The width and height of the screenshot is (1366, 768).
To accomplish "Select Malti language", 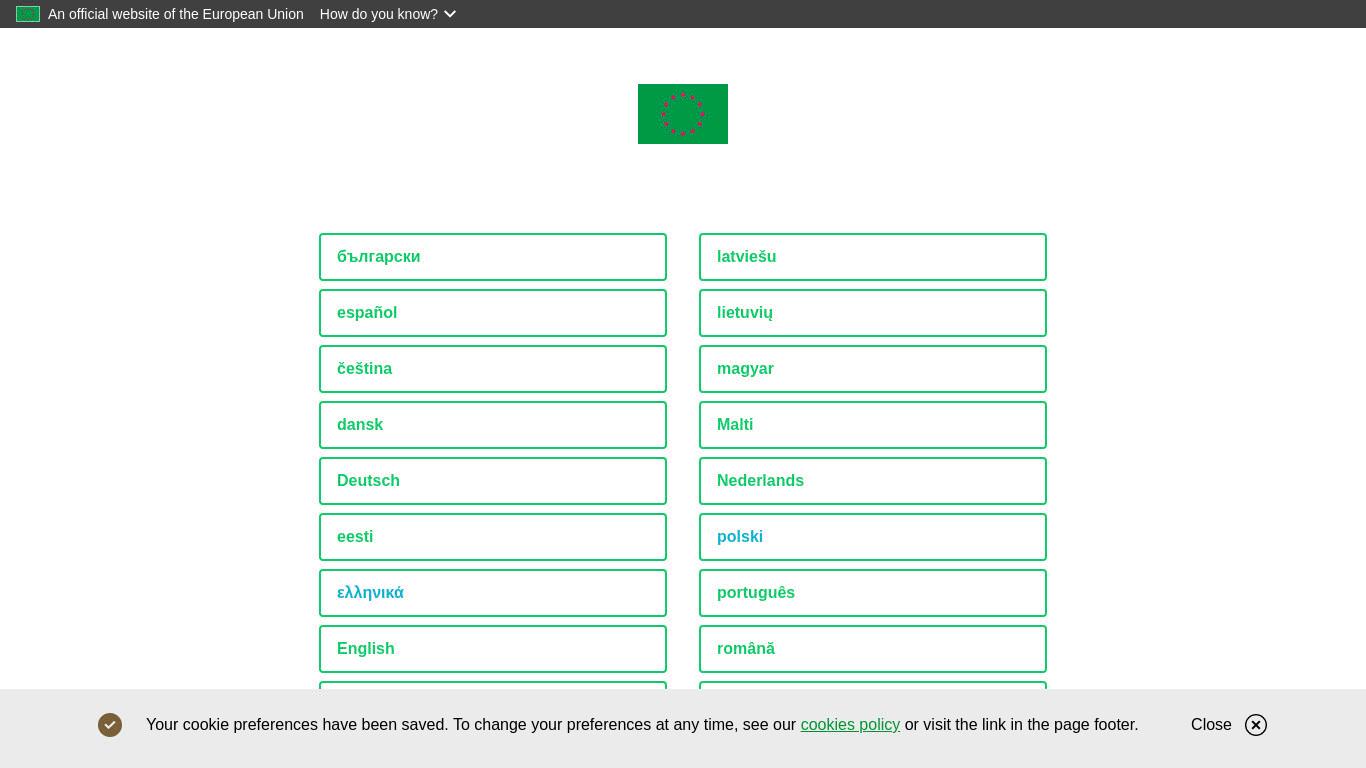I will point(873,425).
